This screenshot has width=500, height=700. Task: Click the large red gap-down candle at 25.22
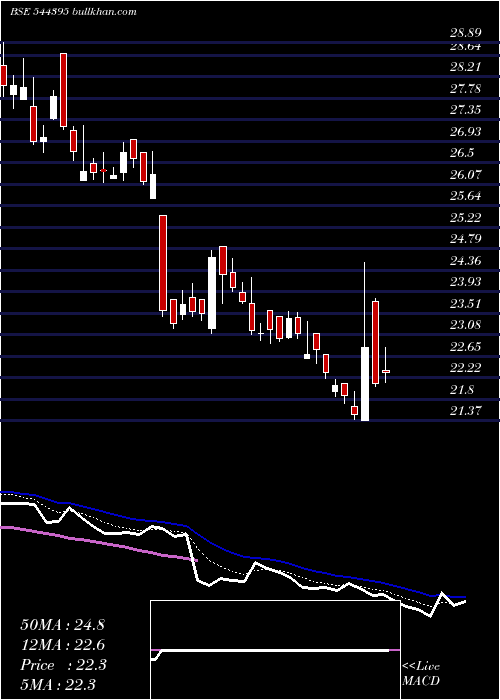click(x=163, y=263)
